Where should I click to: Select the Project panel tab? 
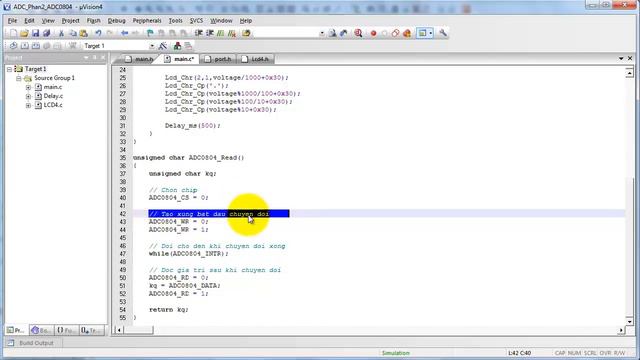pos(16,330)
